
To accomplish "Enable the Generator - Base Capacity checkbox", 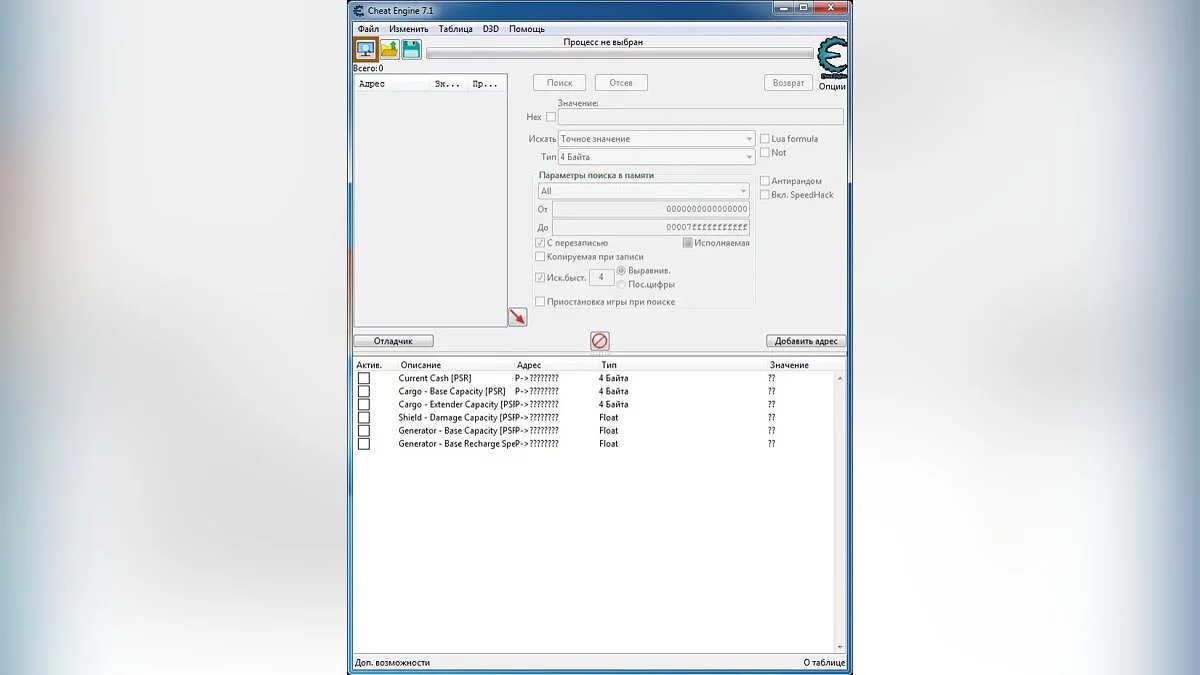I will (363, 430).
